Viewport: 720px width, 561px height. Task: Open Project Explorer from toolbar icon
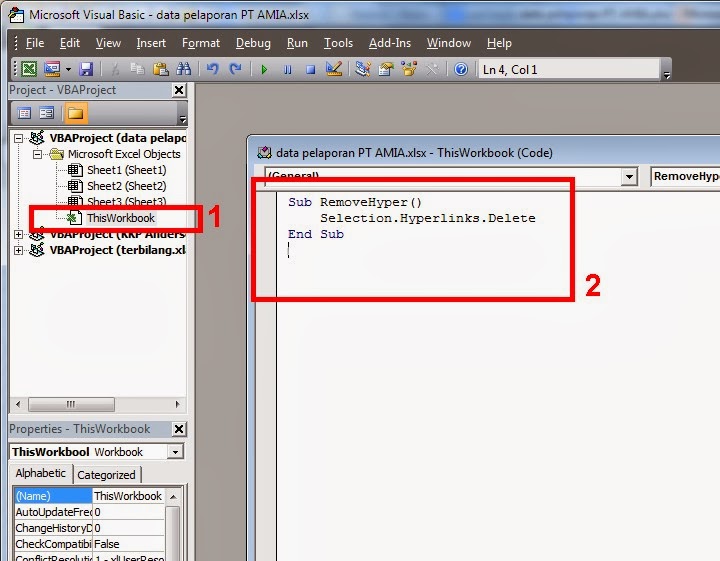[363, 69]
